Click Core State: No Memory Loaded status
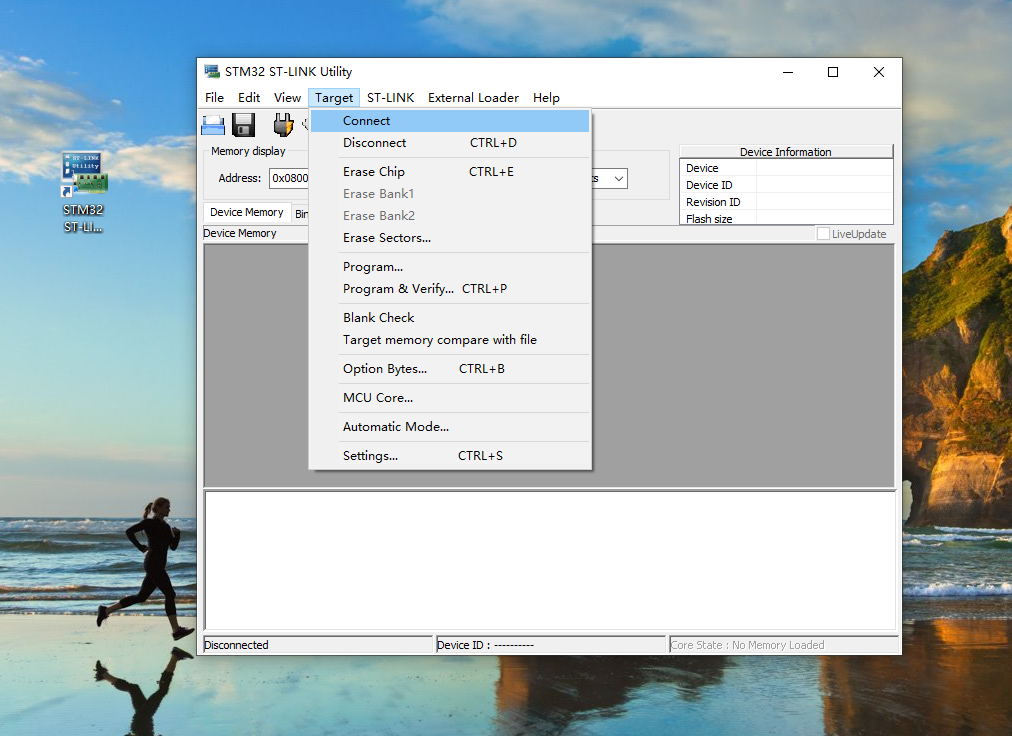The height and width of the screenshot is (736, 1012). tap(784, 645)
